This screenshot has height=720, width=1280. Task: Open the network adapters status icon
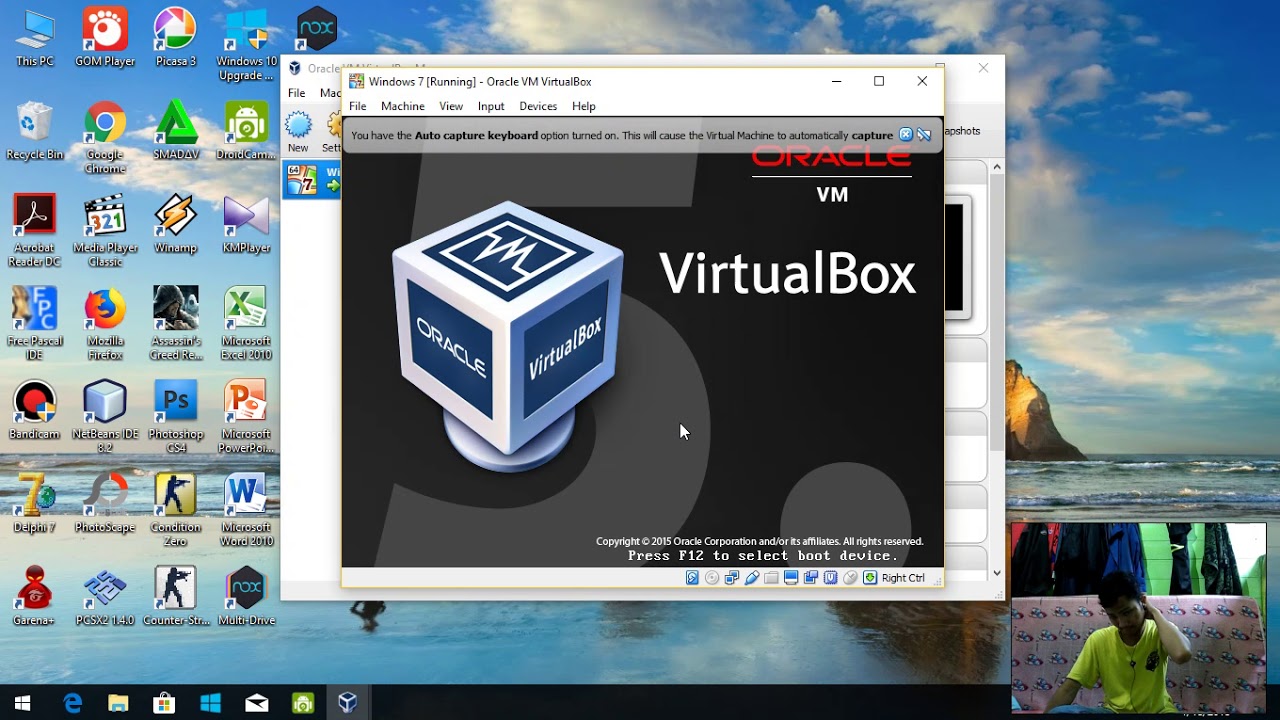click(x=732, y=578)
